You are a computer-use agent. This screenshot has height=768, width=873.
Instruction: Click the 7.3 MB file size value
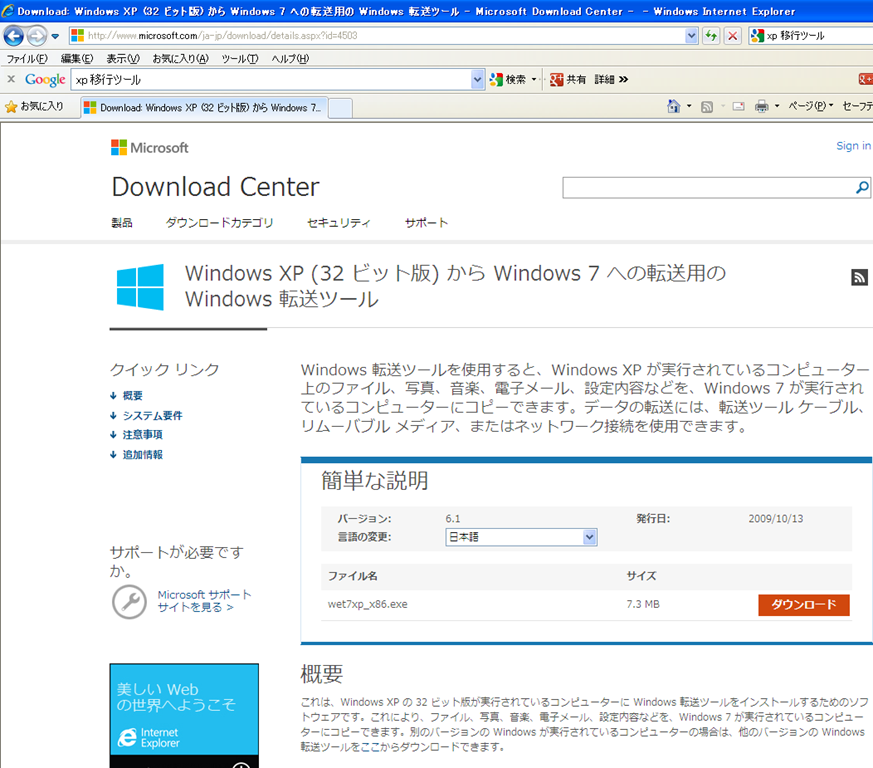(643, 604)
